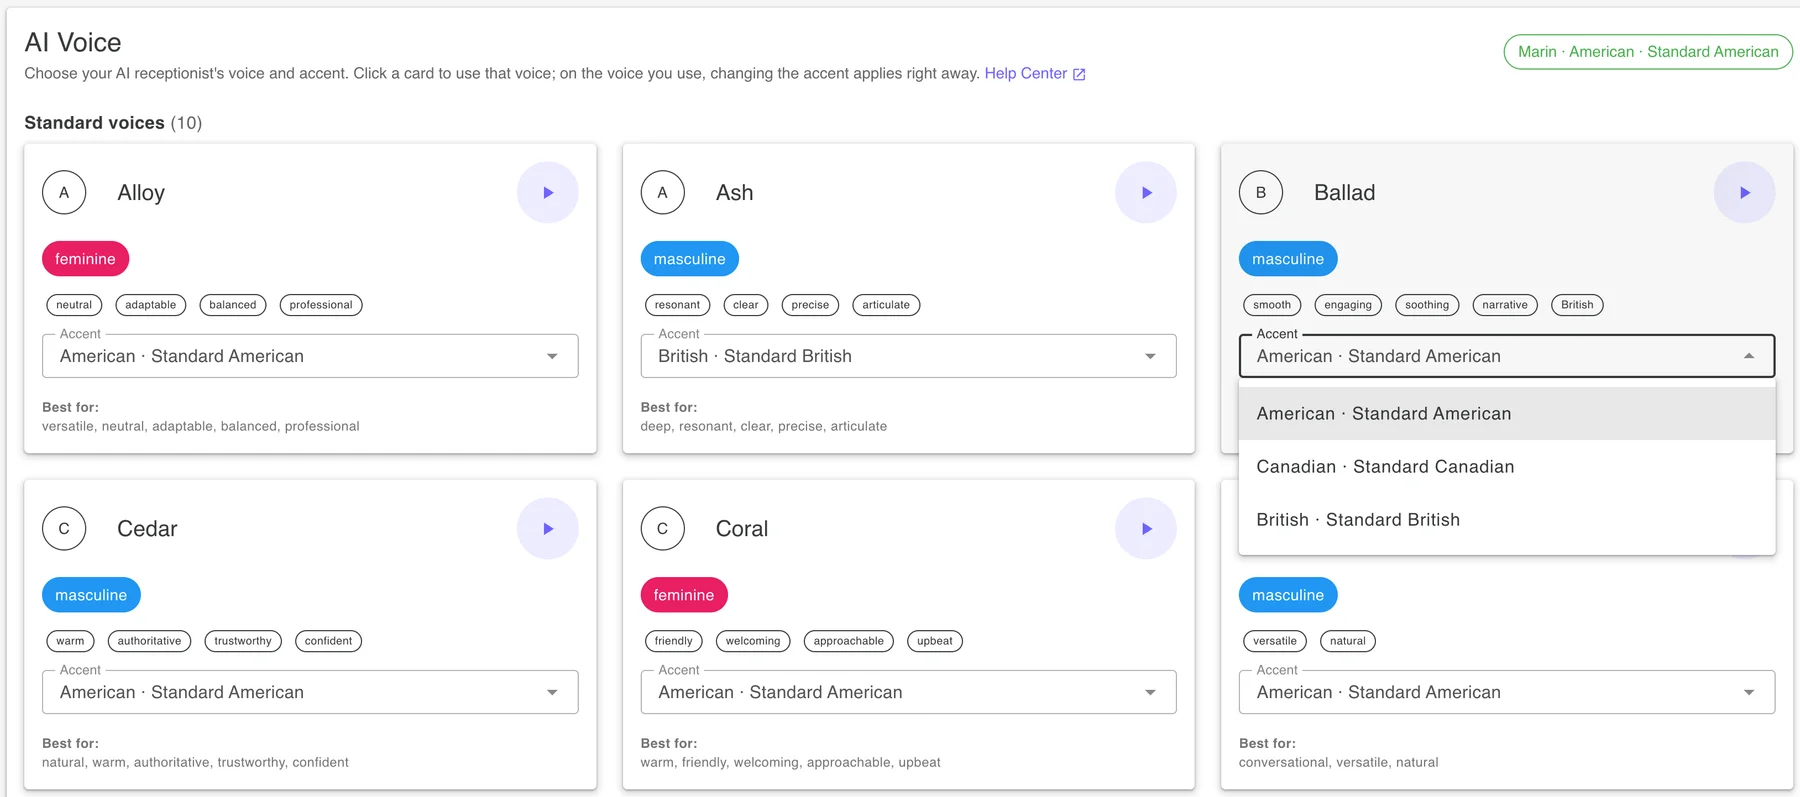
Task: Click Ash's masculine tag
Action: [689, 259]
